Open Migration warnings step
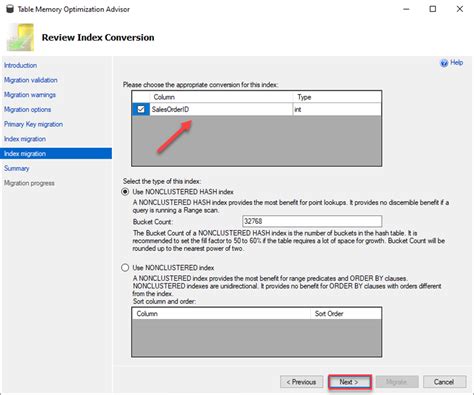Viewport: 474px width, 395px height. coord(30,95)
